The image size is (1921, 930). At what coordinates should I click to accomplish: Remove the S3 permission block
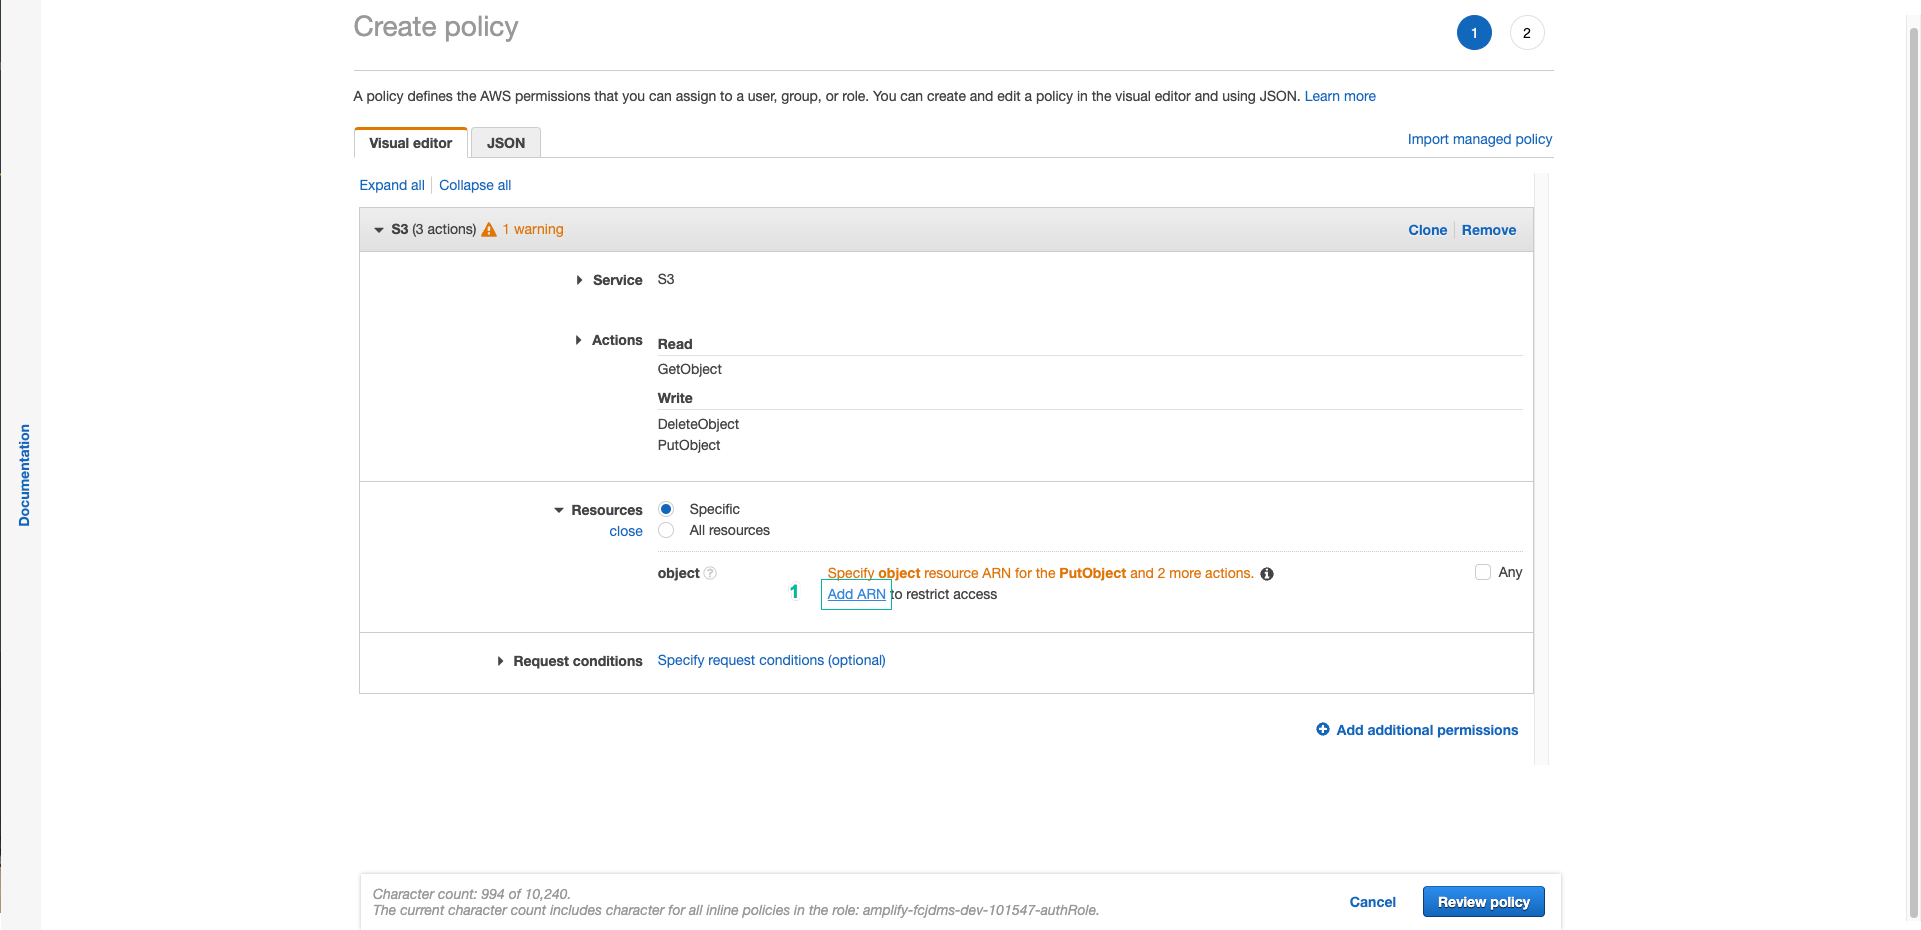coord(1489,230)
